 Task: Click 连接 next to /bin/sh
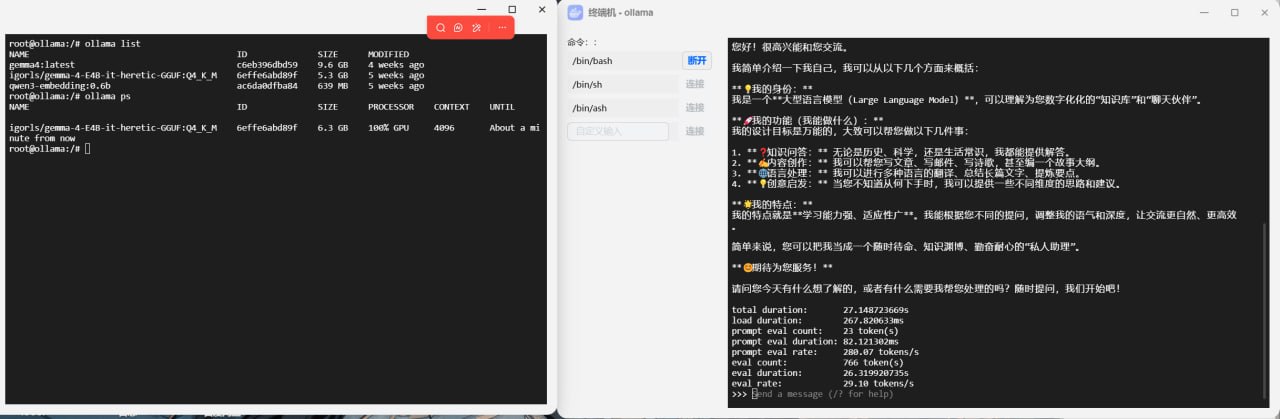(695, 84)
